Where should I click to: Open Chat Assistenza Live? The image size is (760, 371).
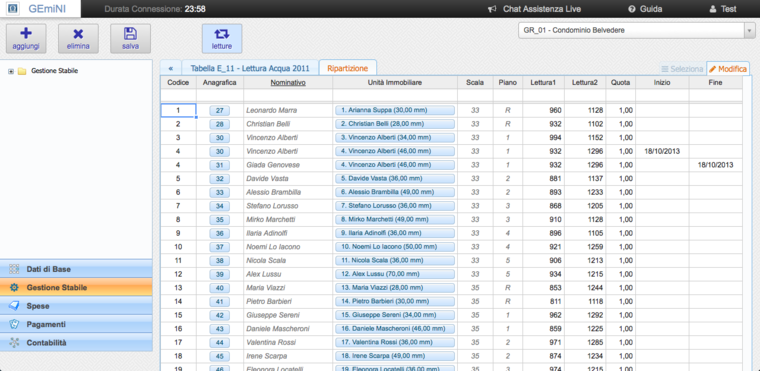click(x=535, y=9)
